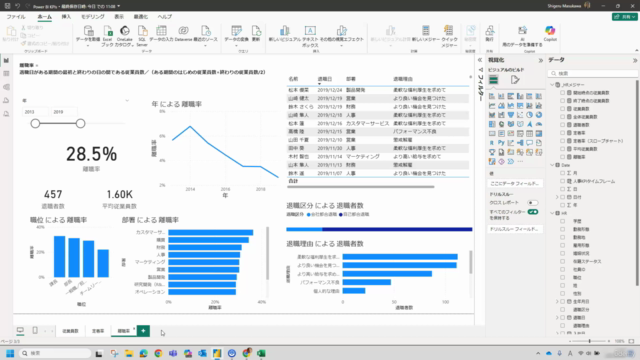This screenshot has width=640, height=360.
Task: Open the 従業員数 page tab
Action: (70, 331)
